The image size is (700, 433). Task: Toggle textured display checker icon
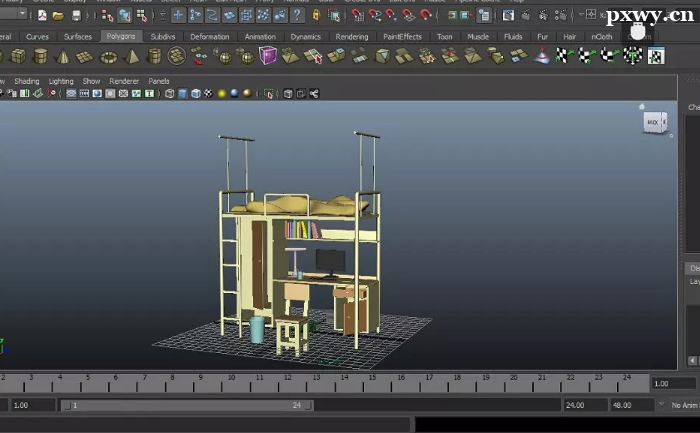pyautogui.click(x=208, y=93)
